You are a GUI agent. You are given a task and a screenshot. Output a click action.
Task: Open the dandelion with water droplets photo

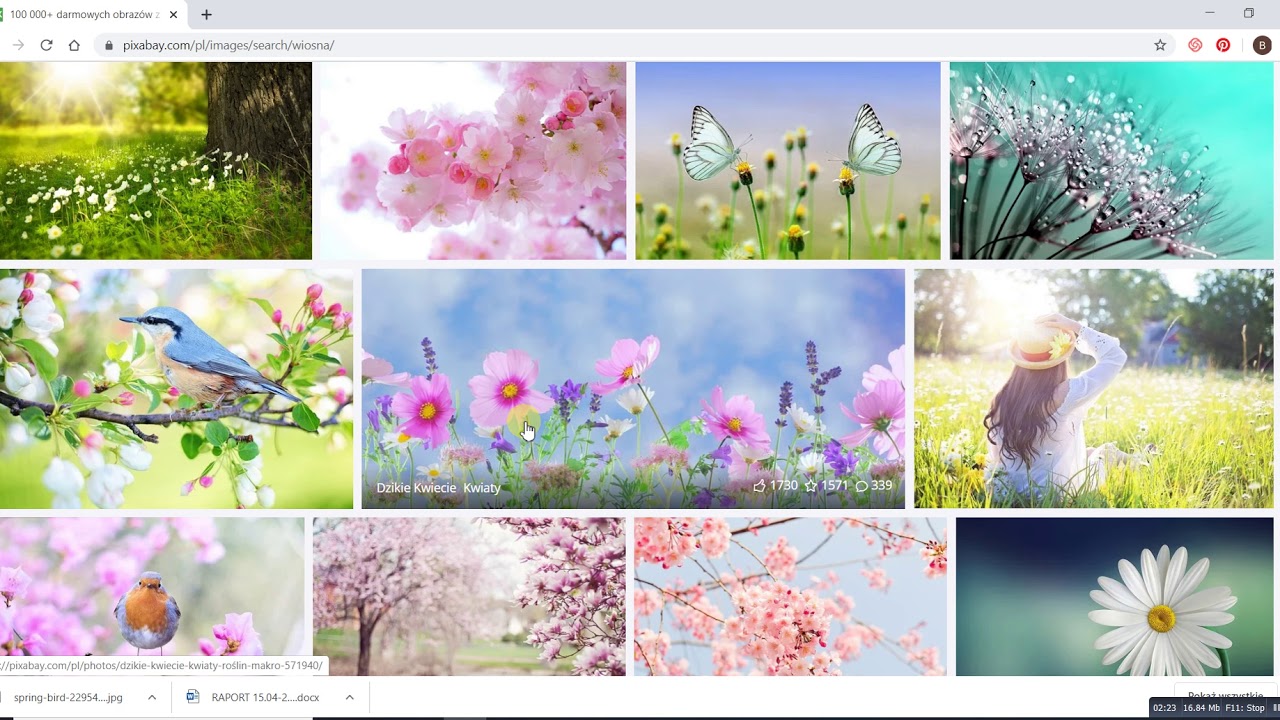(x=1112, y=161)
